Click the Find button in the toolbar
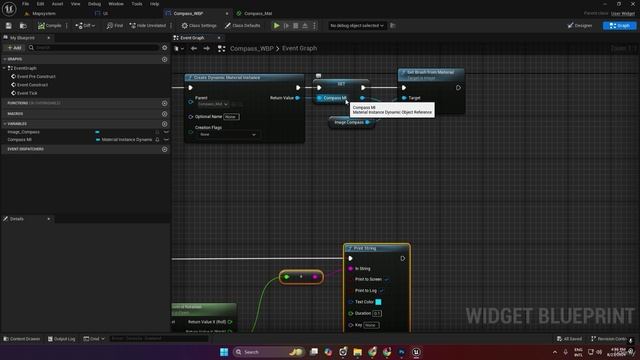640x360 pixels. click(115, 26)
